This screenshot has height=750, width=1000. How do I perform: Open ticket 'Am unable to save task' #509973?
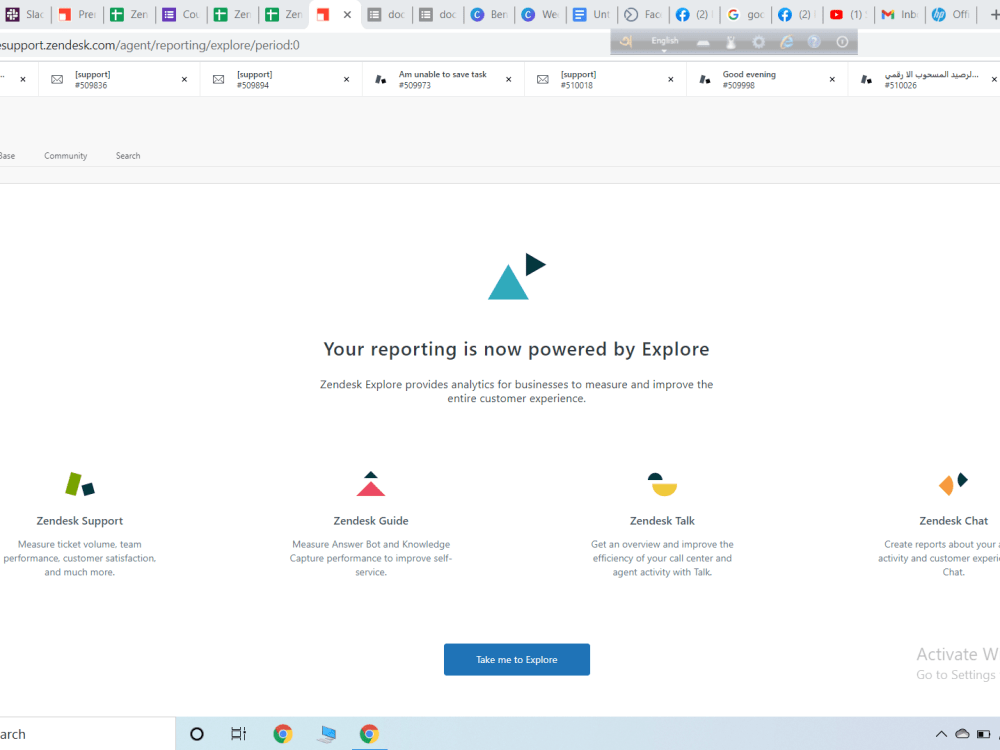(x=443, y=80)
